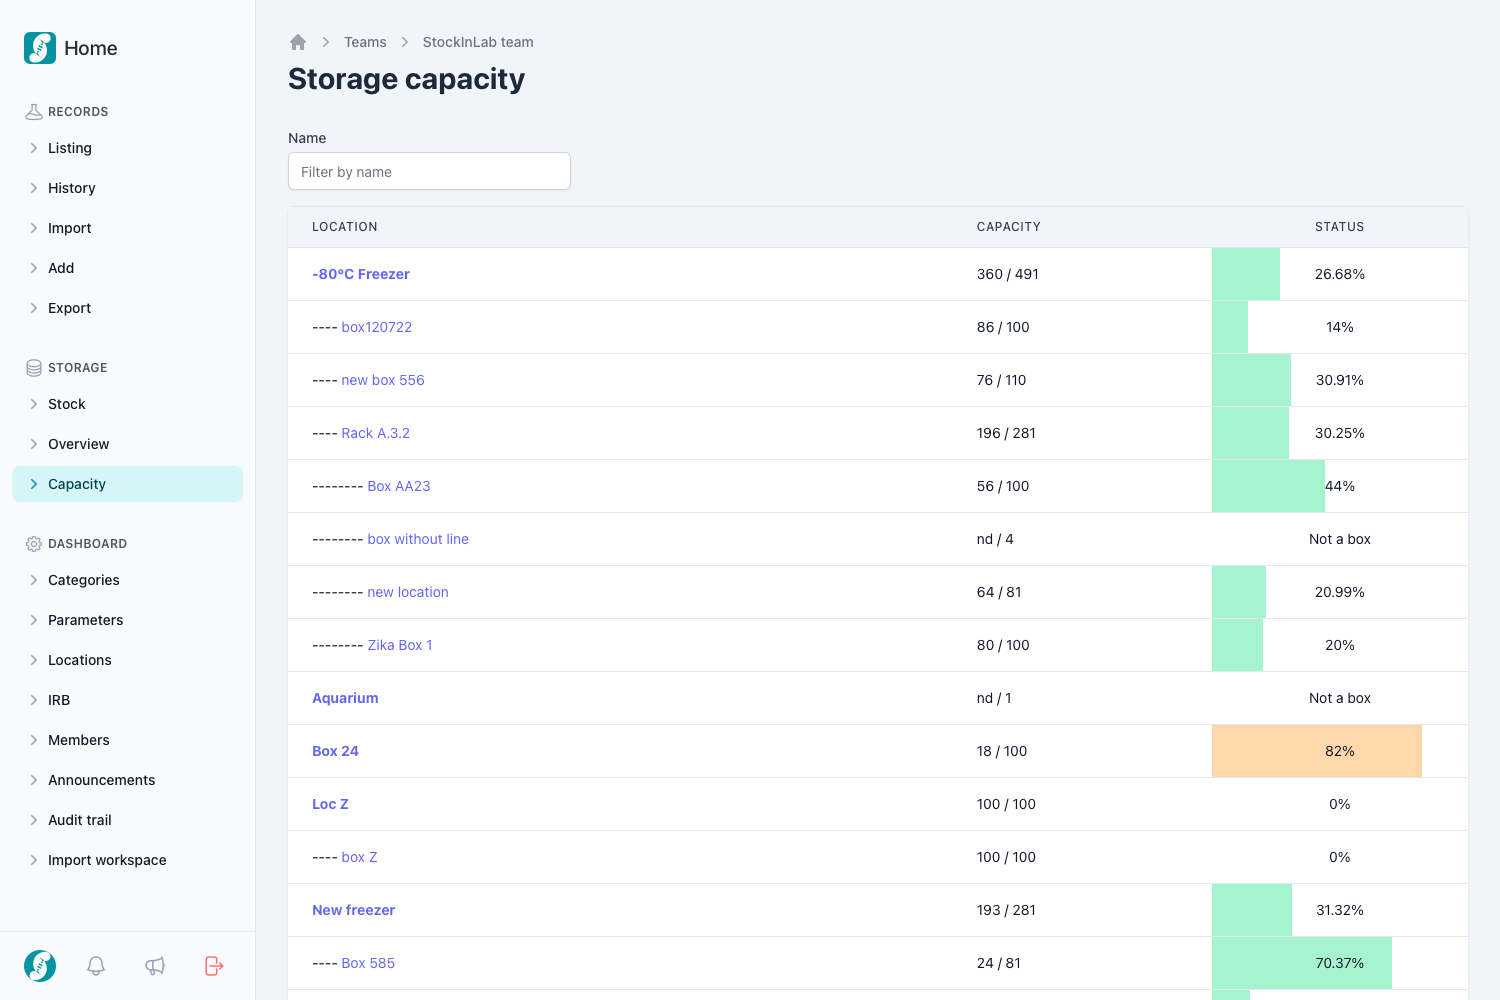
Task: Click the 193 / 281 capacity value
Action: click(x=1006, y=910)
